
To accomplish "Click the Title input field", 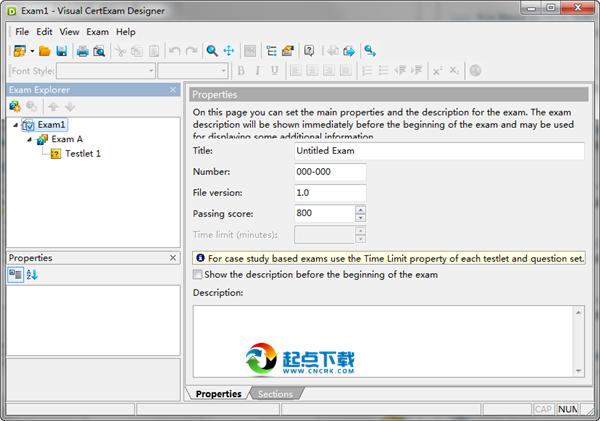I will click(439, 151).
